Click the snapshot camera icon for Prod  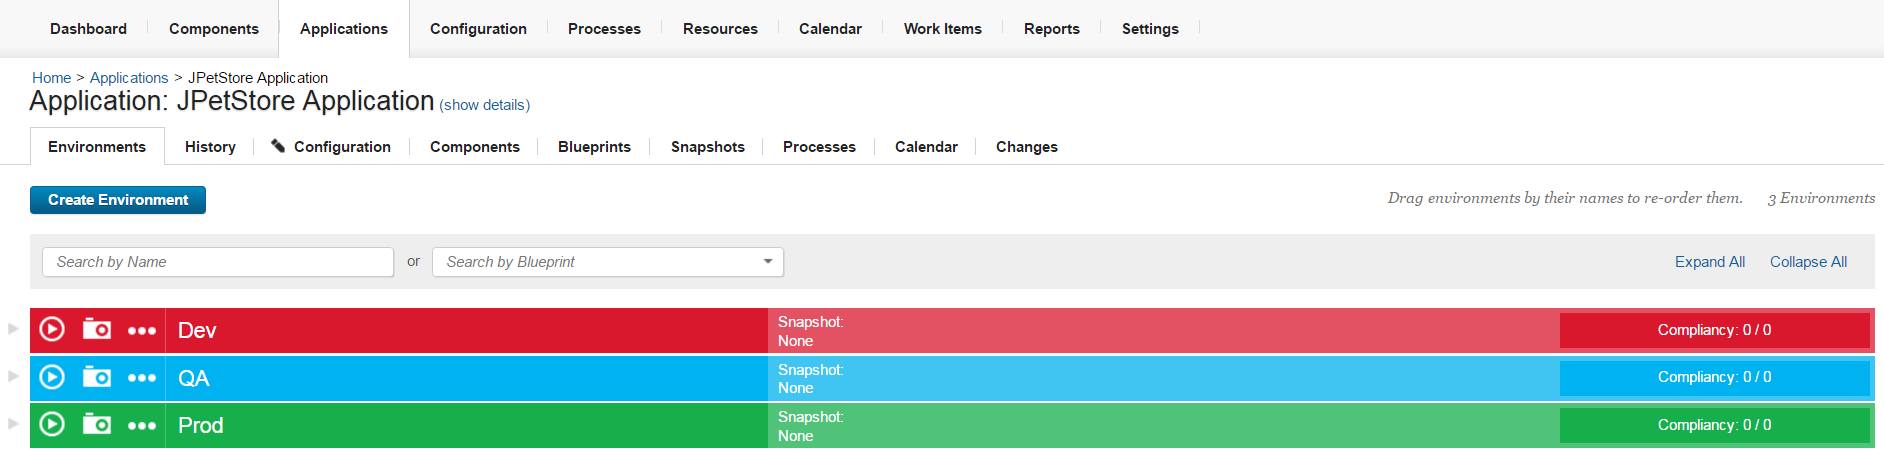(x=97, y=424)
